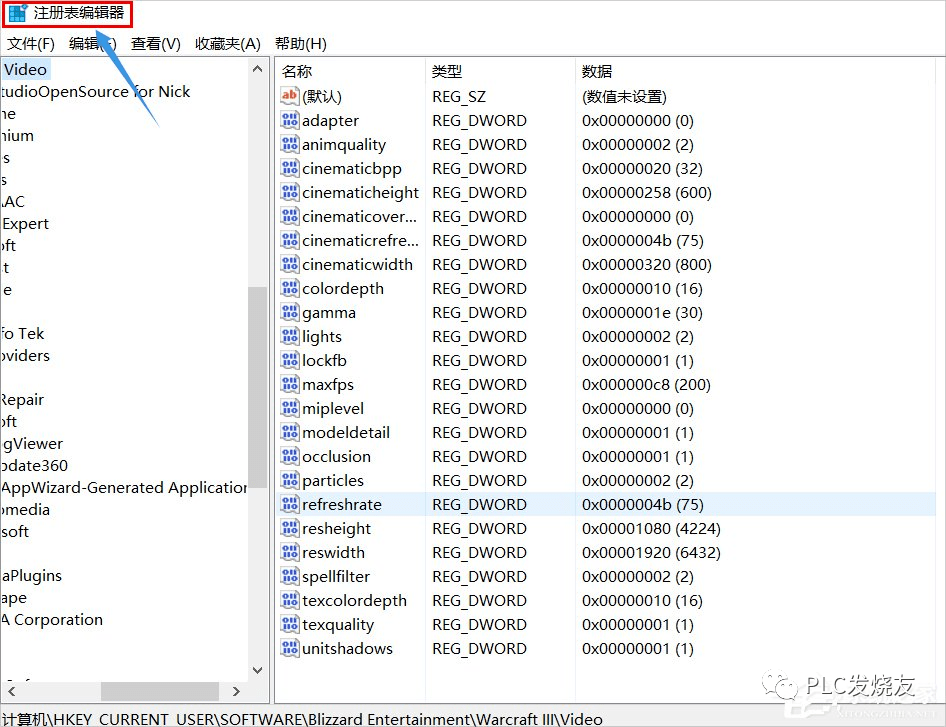
Task: Click the tree pane vertical scrollbar thumb
Action: click(258, 400)
